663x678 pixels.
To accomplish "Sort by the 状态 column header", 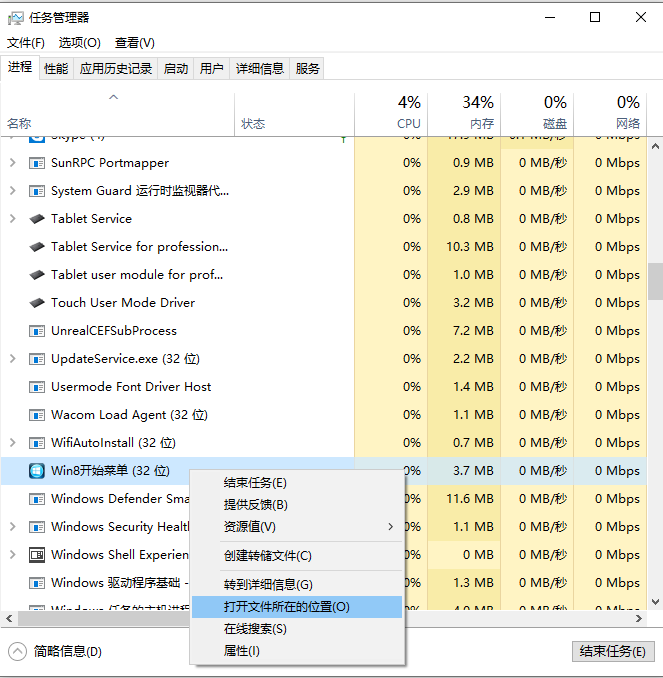I will 295,115.
